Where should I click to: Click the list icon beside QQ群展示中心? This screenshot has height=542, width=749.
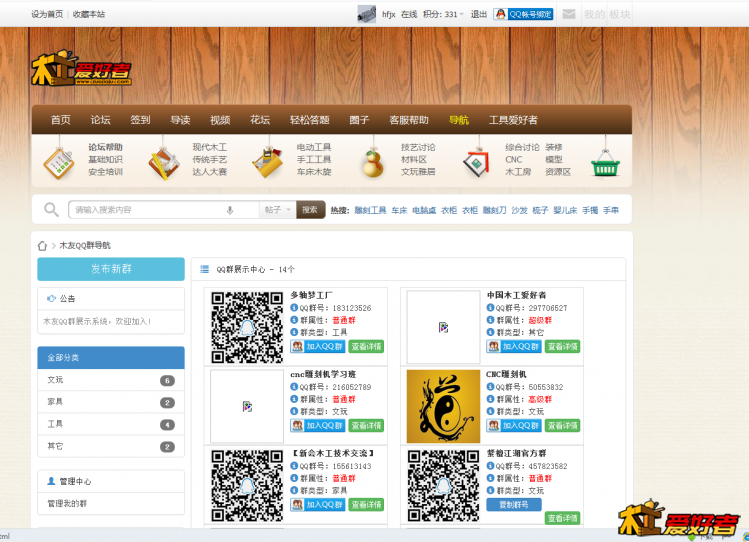204,269
